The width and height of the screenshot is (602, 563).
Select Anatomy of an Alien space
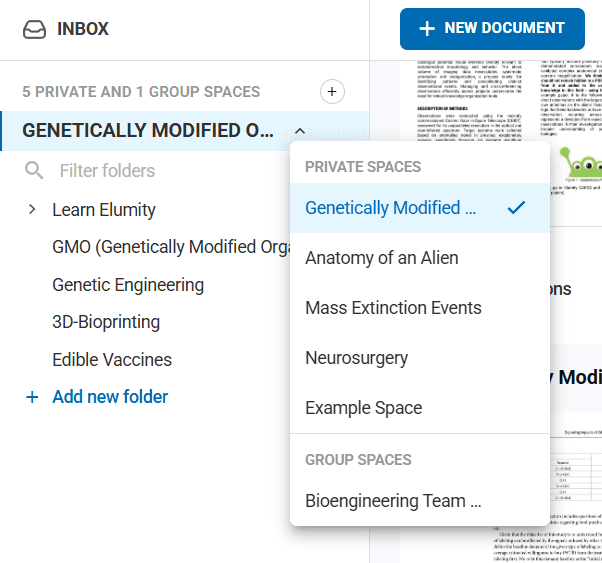tap(381, 258)
